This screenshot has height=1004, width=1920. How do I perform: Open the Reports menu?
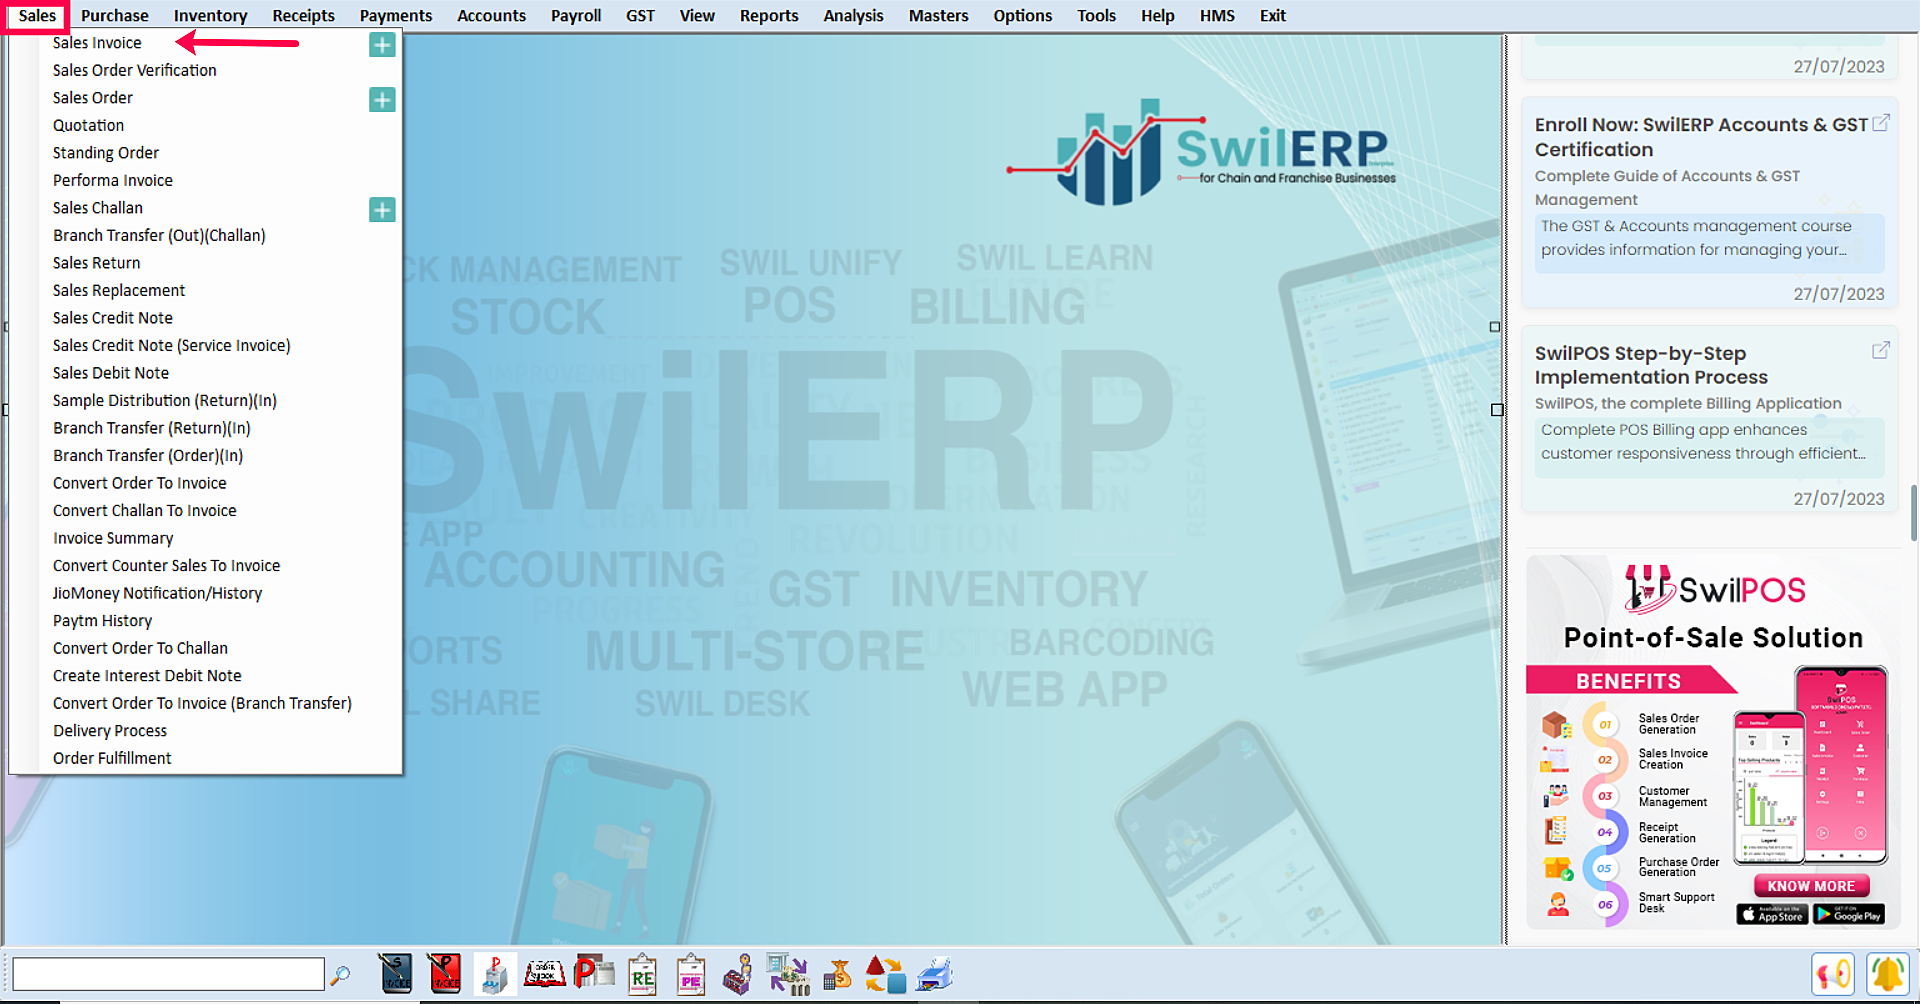pyautogui.click(x=769, y=16)
